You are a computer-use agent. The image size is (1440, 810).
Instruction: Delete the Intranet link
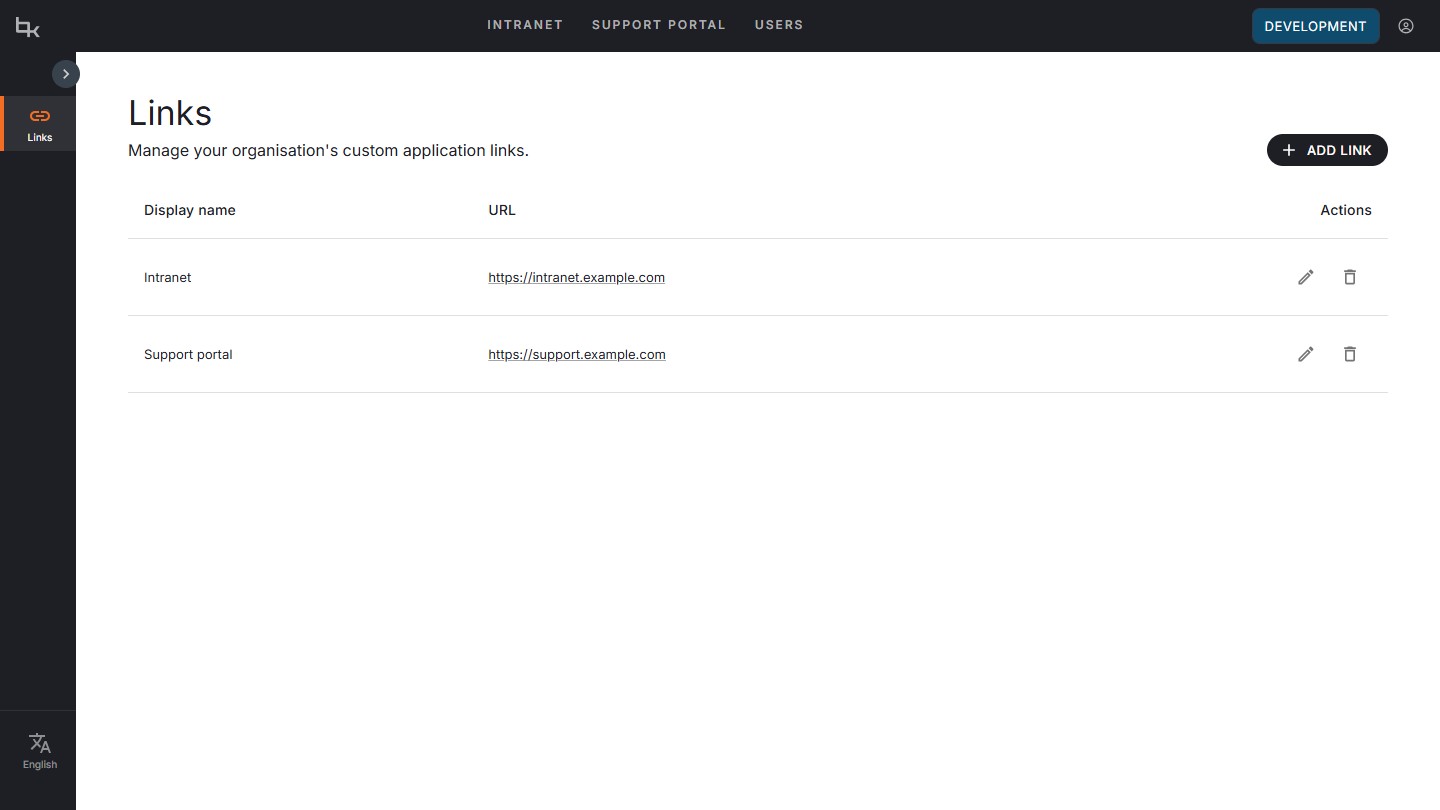(x=1350, y=277)
